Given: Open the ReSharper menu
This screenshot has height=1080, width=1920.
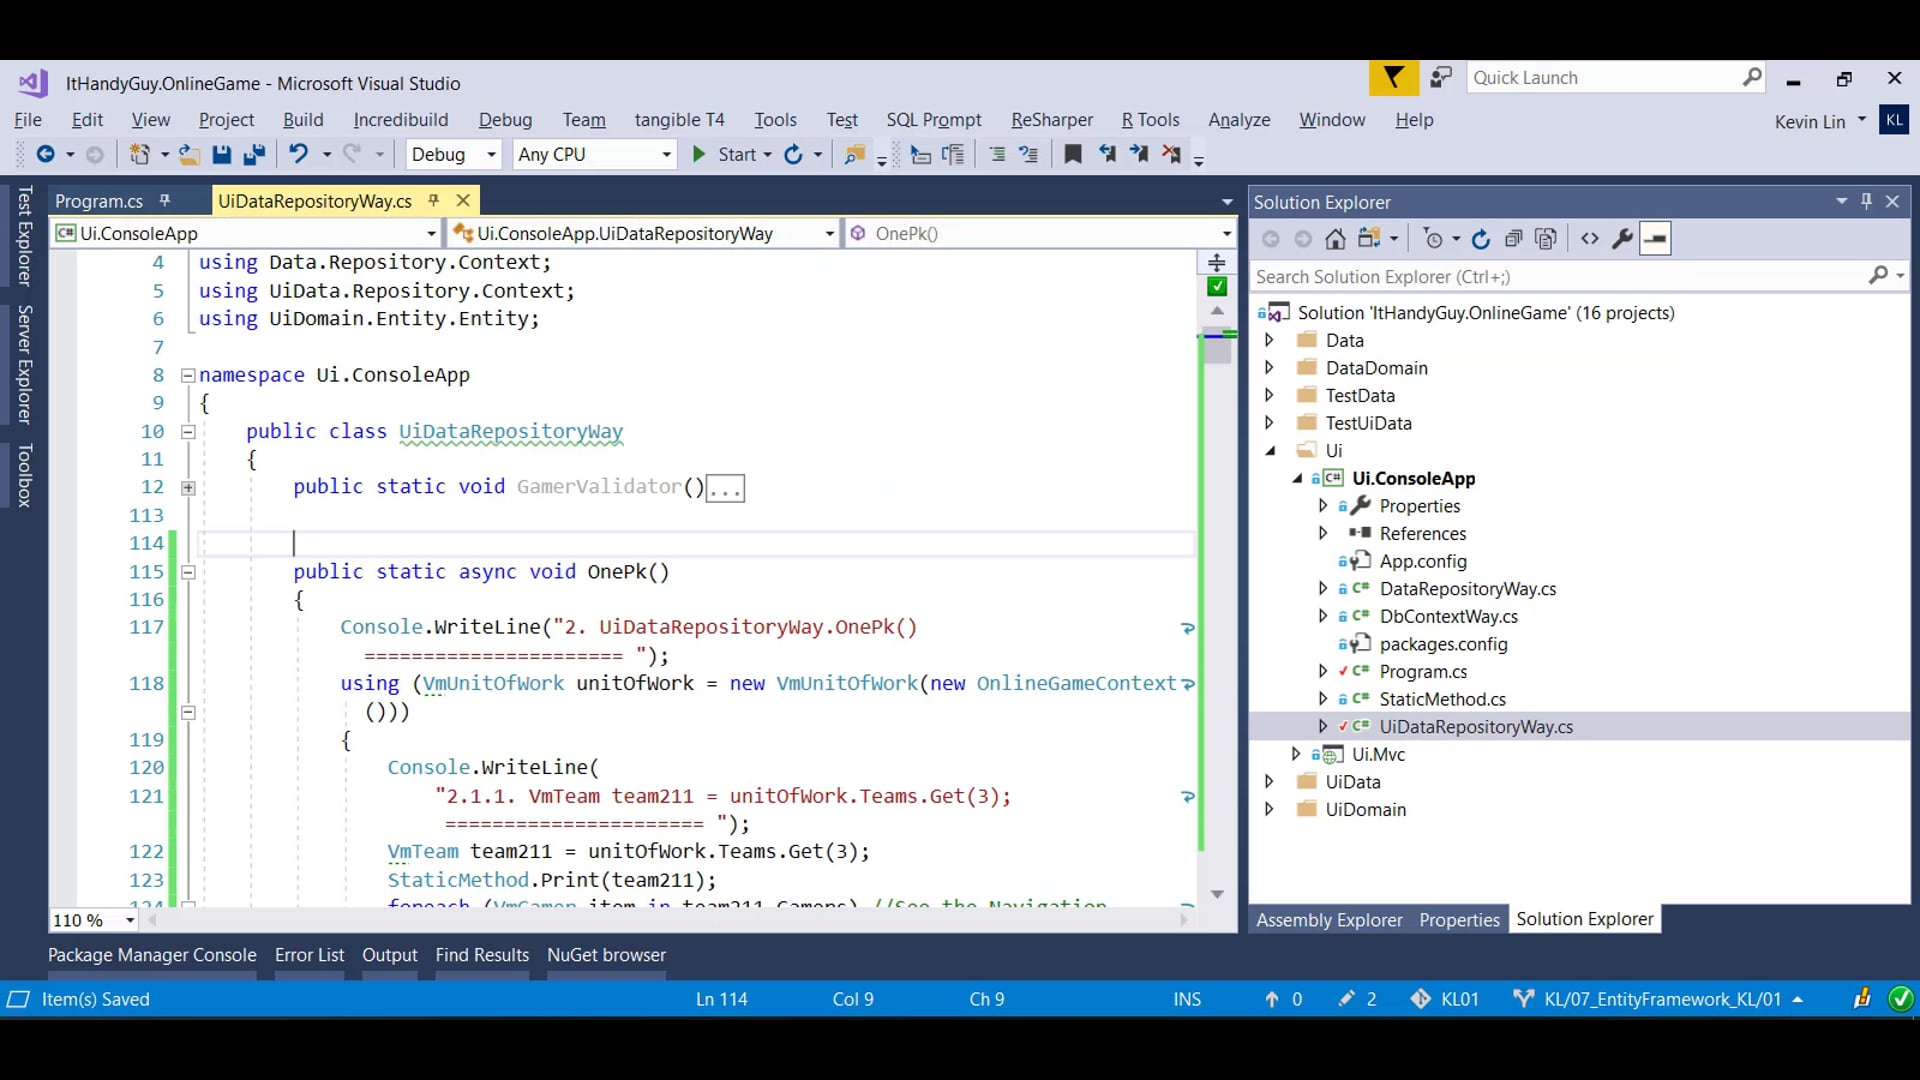Looking at the screenshot, I should coord(1051,120).
